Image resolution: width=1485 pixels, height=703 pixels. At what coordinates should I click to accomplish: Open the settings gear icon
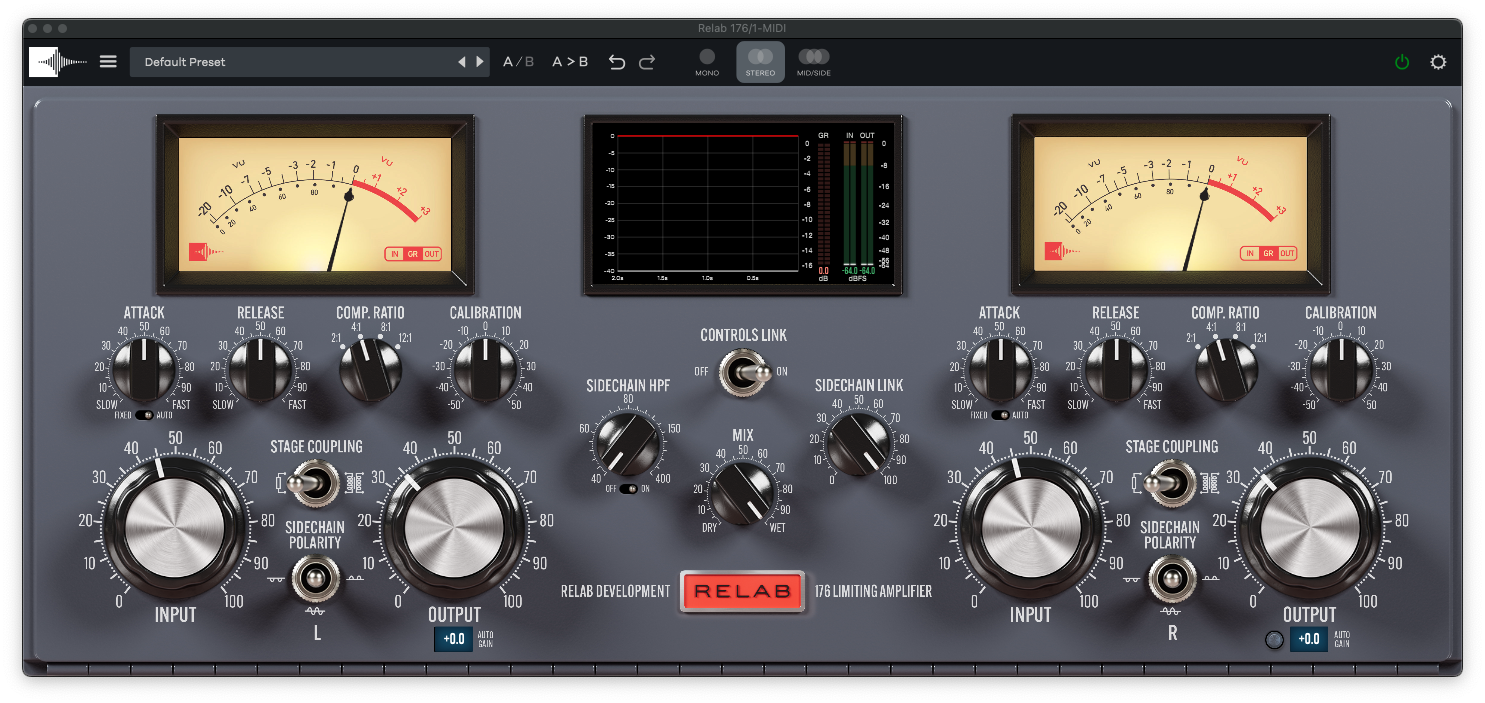[1438, 62]
